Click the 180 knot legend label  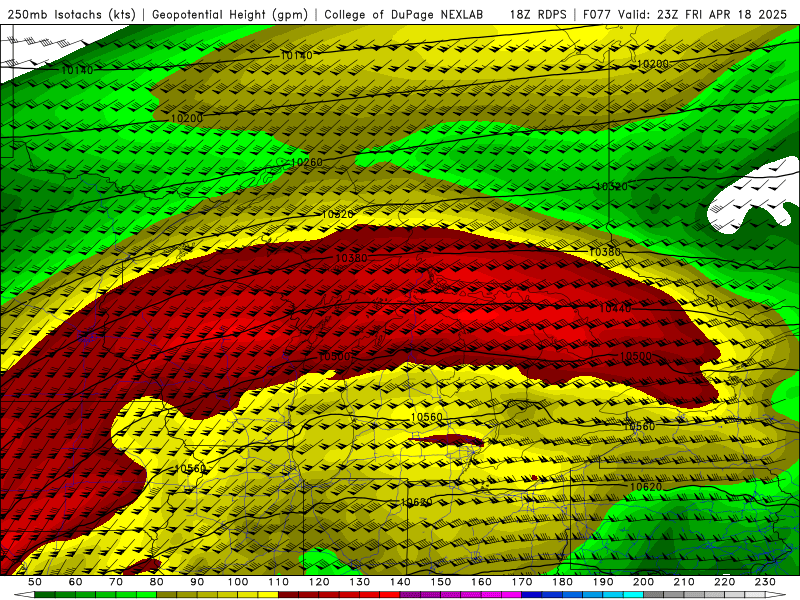coord(562,582)
